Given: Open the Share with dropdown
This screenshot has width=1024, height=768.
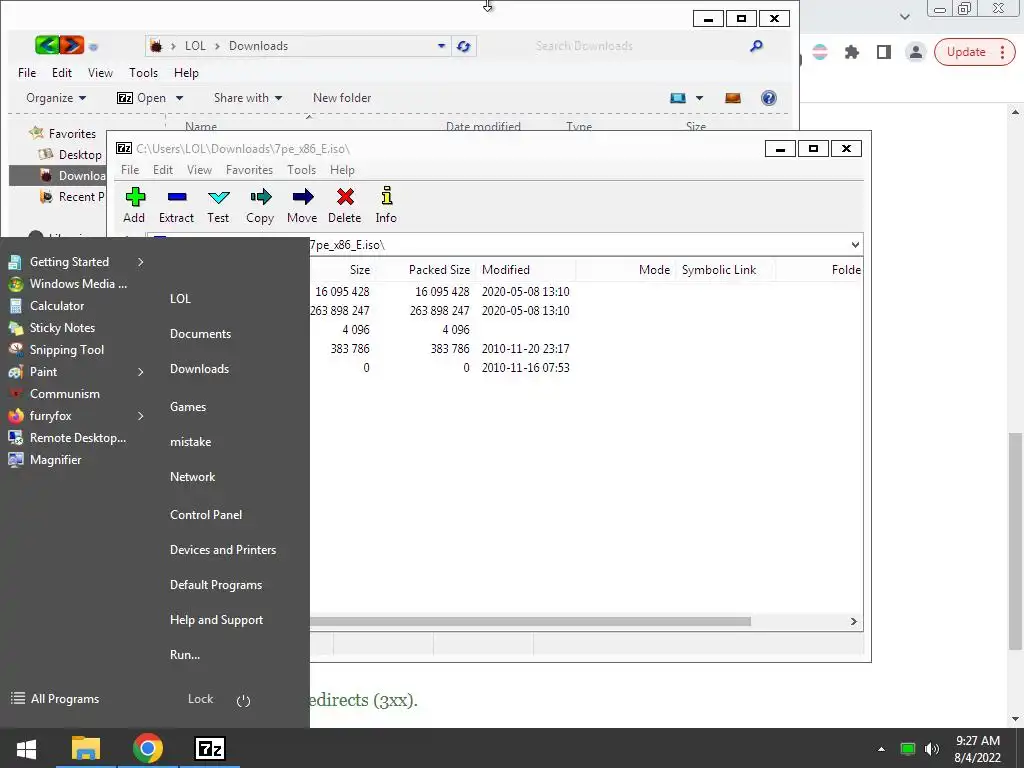Looking at the screenshot, I should [x=248, y=98].
